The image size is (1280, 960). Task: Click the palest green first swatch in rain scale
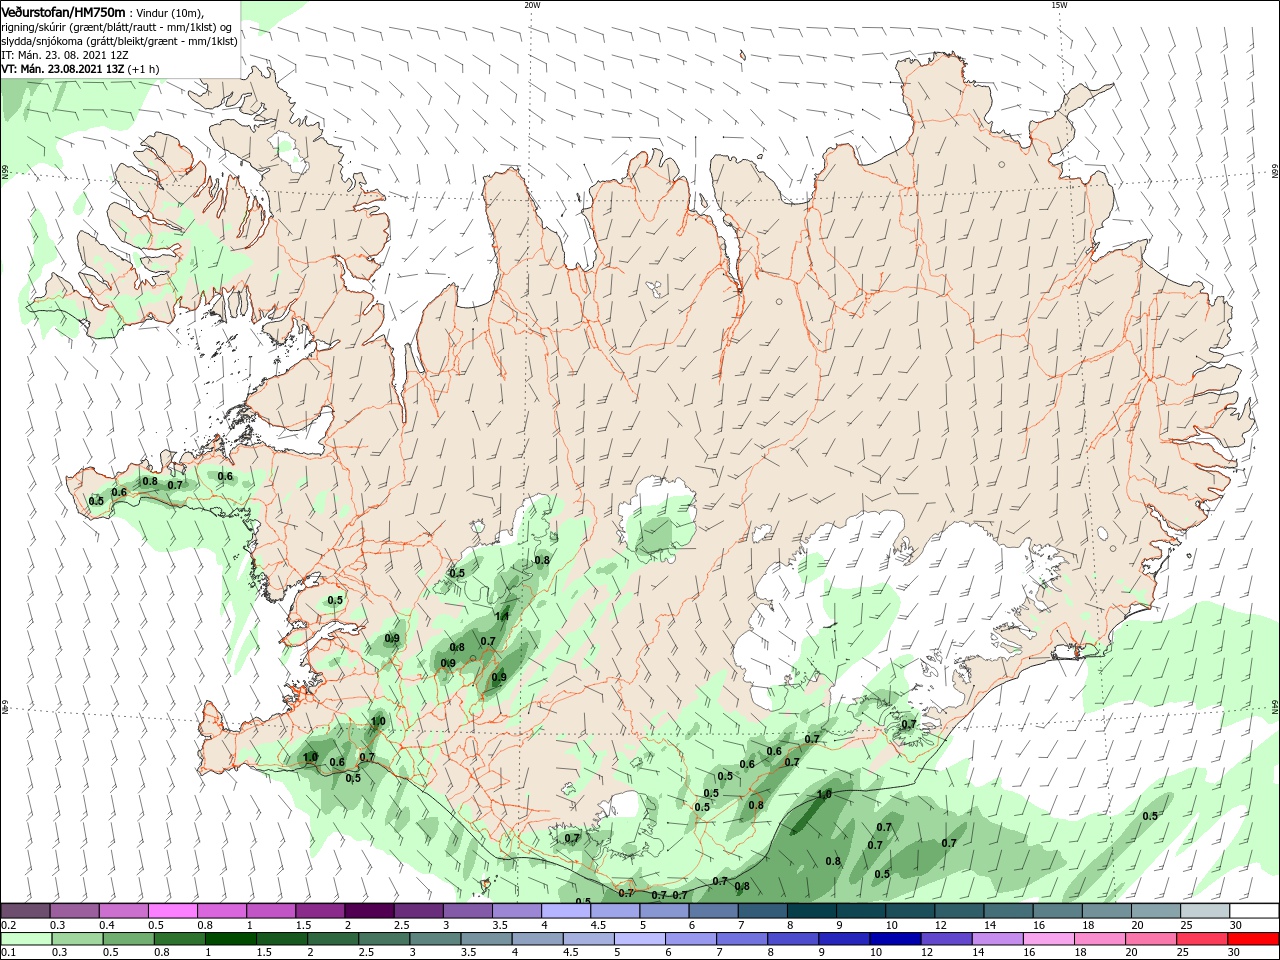click(25, 939)
